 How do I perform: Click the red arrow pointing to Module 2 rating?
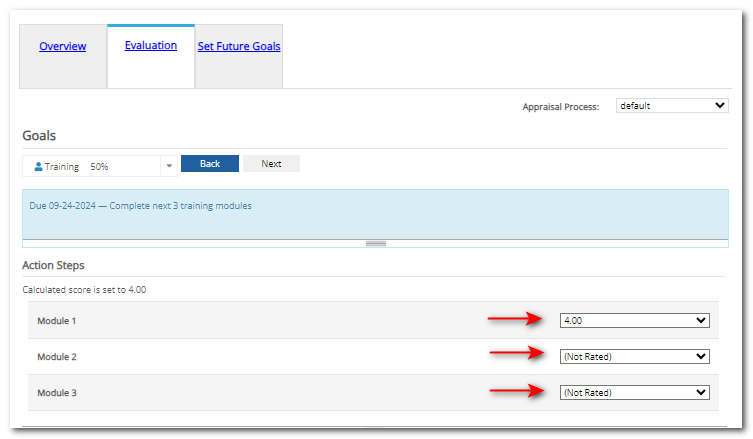tap(516, 355)
